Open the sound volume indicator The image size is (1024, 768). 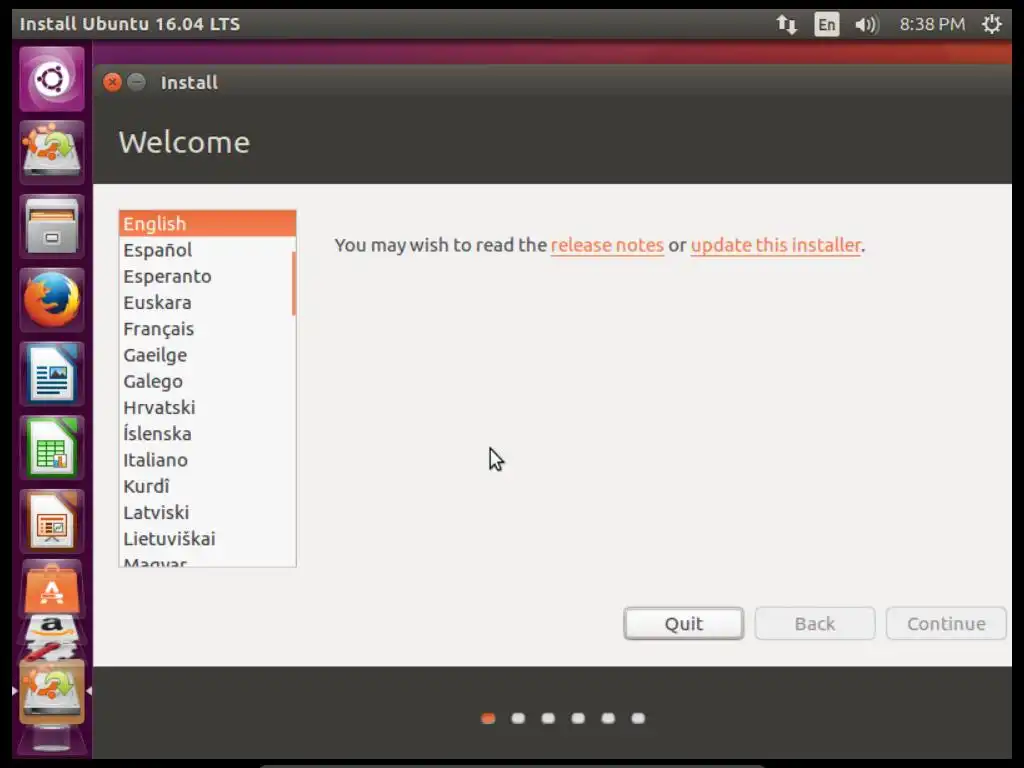point(867,25)
